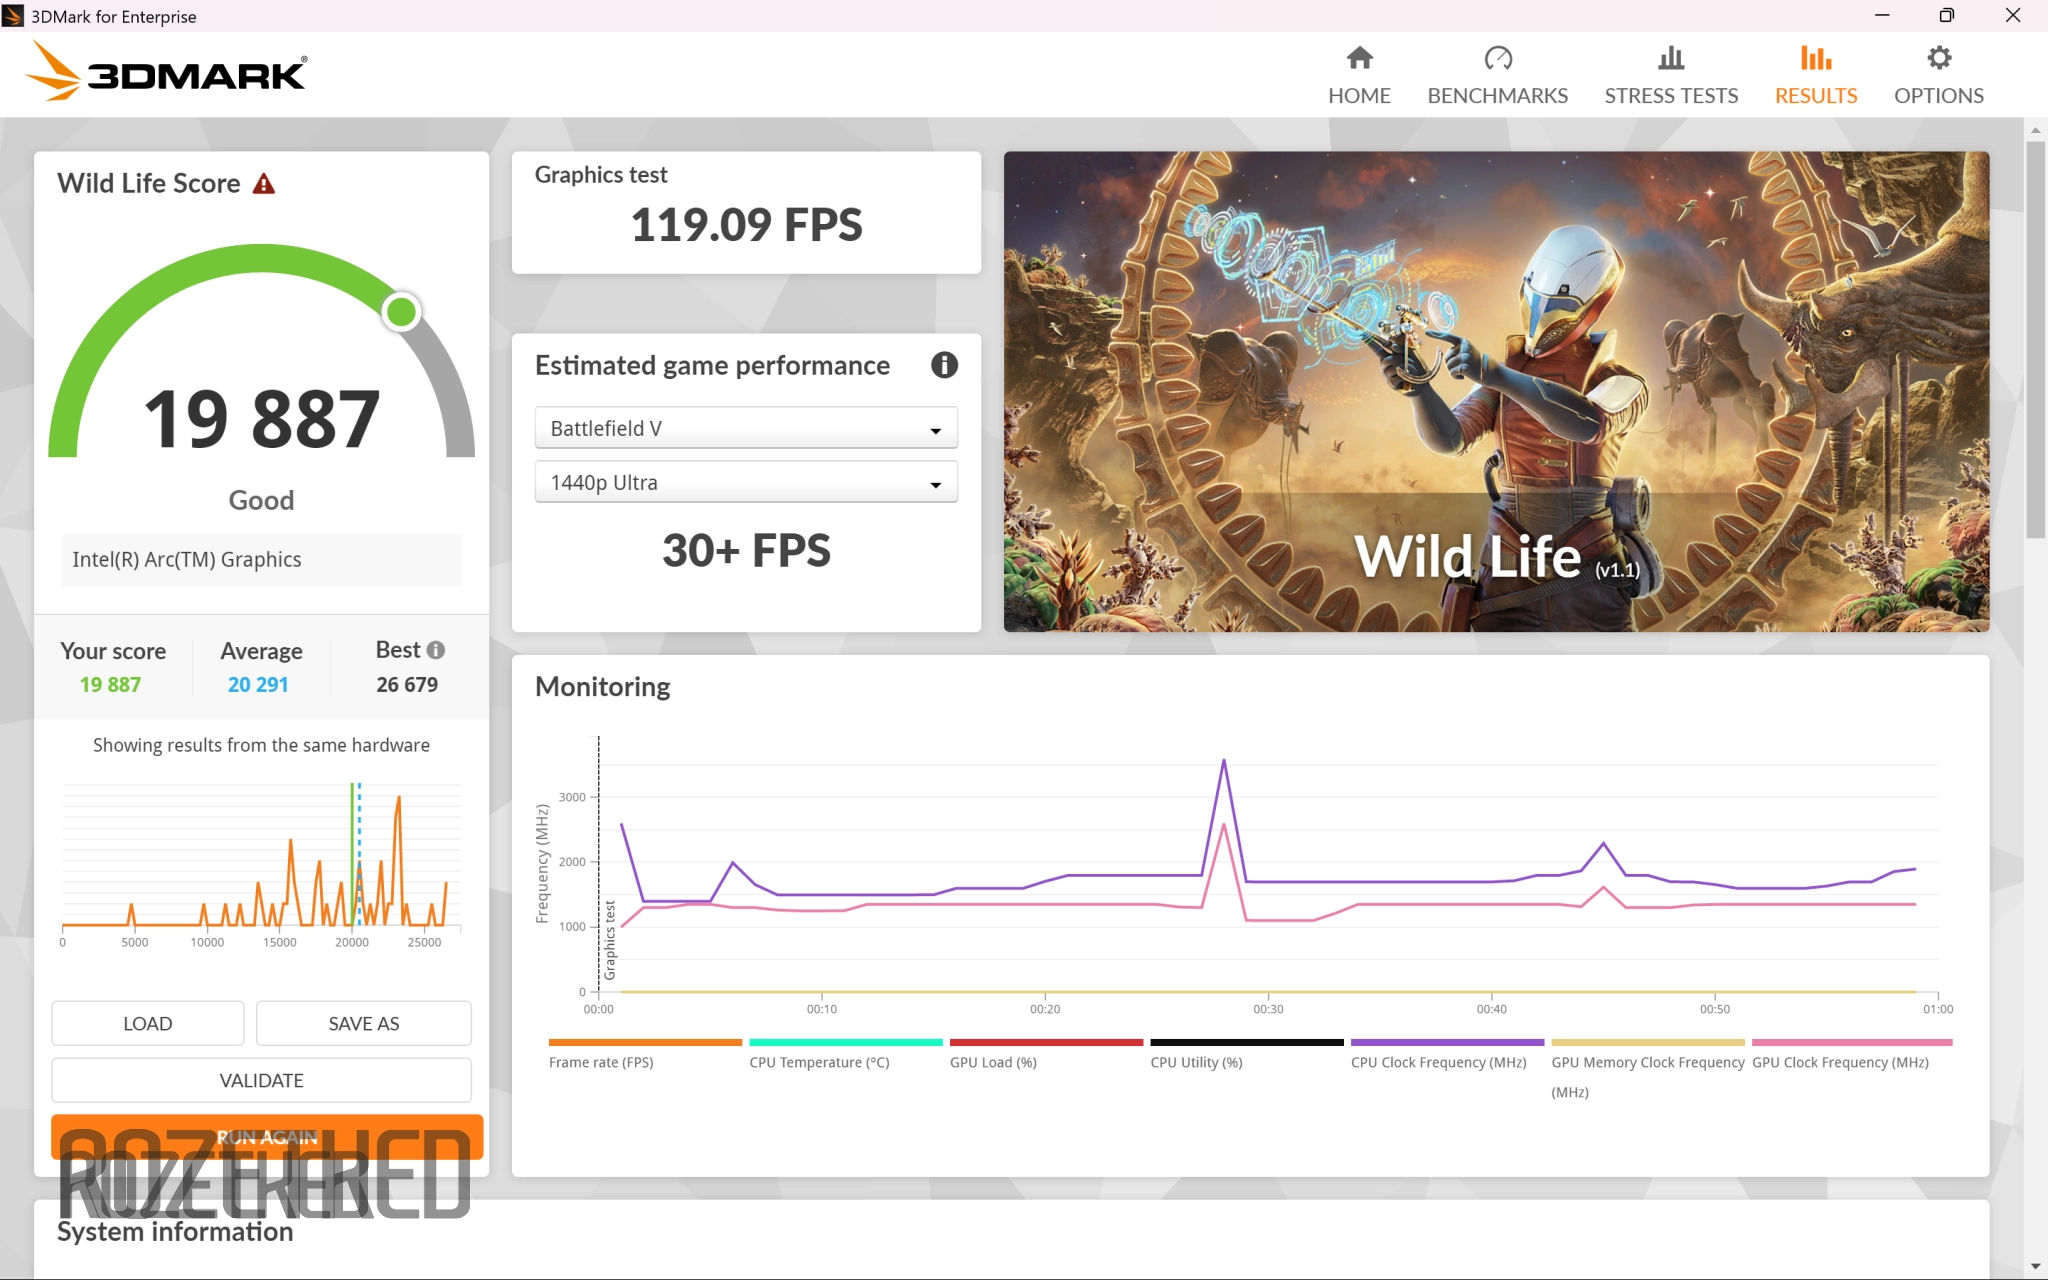The height and width of the screenshot is (1280, 2048).
Task: Click the red warning triangle icon
Action: pos(263,184)
